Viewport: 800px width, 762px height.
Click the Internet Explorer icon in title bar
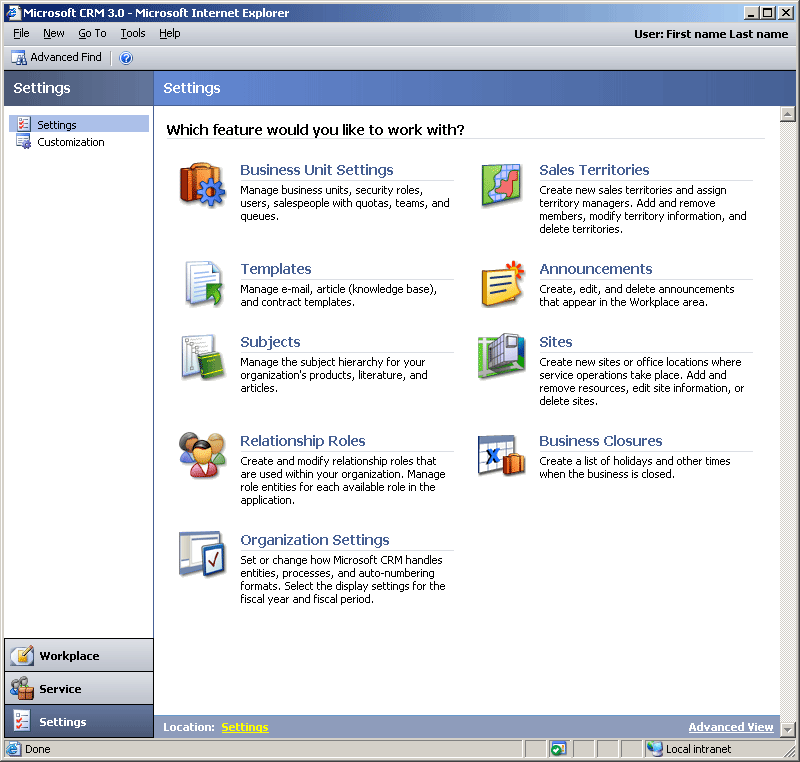(x=13, y=13)
